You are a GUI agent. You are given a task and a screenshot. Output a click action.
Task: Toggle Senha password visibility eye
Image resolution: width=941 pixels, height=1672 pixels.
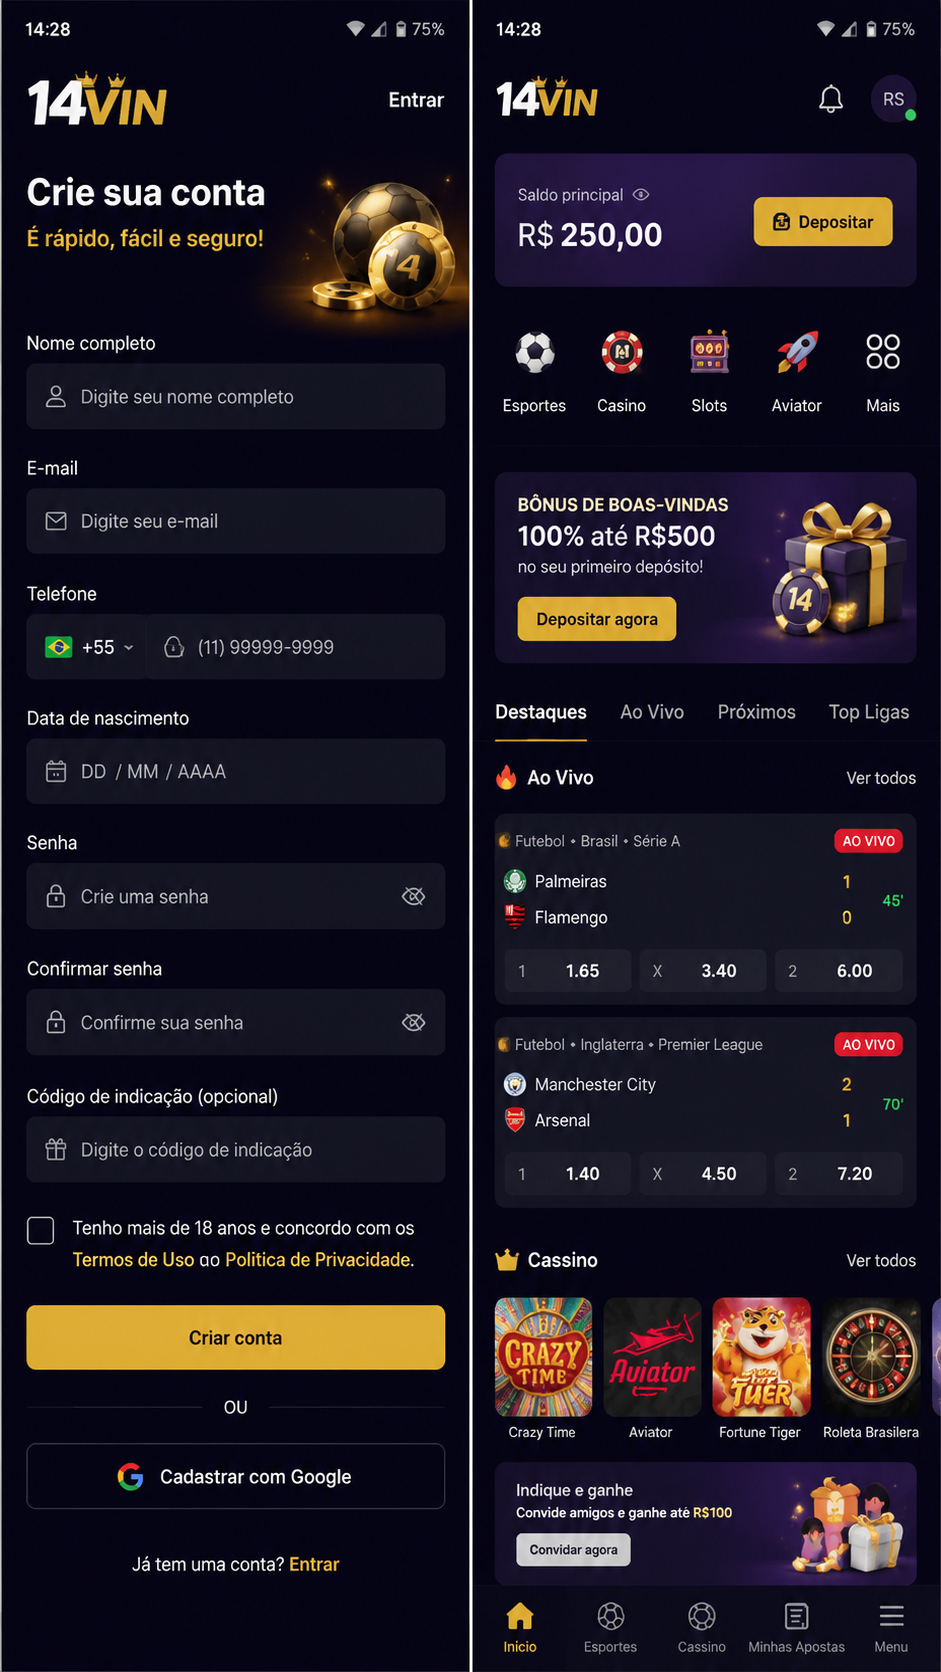coord(413,896)
